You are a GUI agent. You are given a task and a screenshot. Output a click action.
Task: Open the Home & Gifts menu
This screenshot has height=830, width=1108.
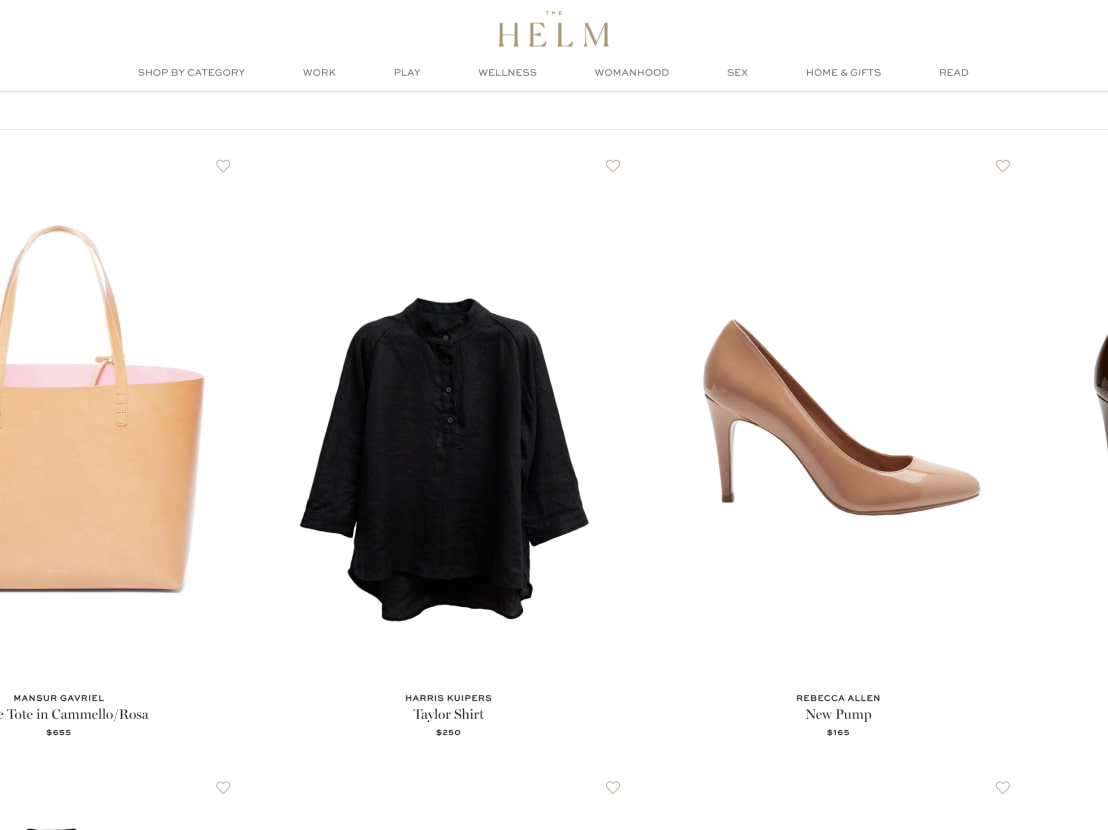click(x=843, y=72)
